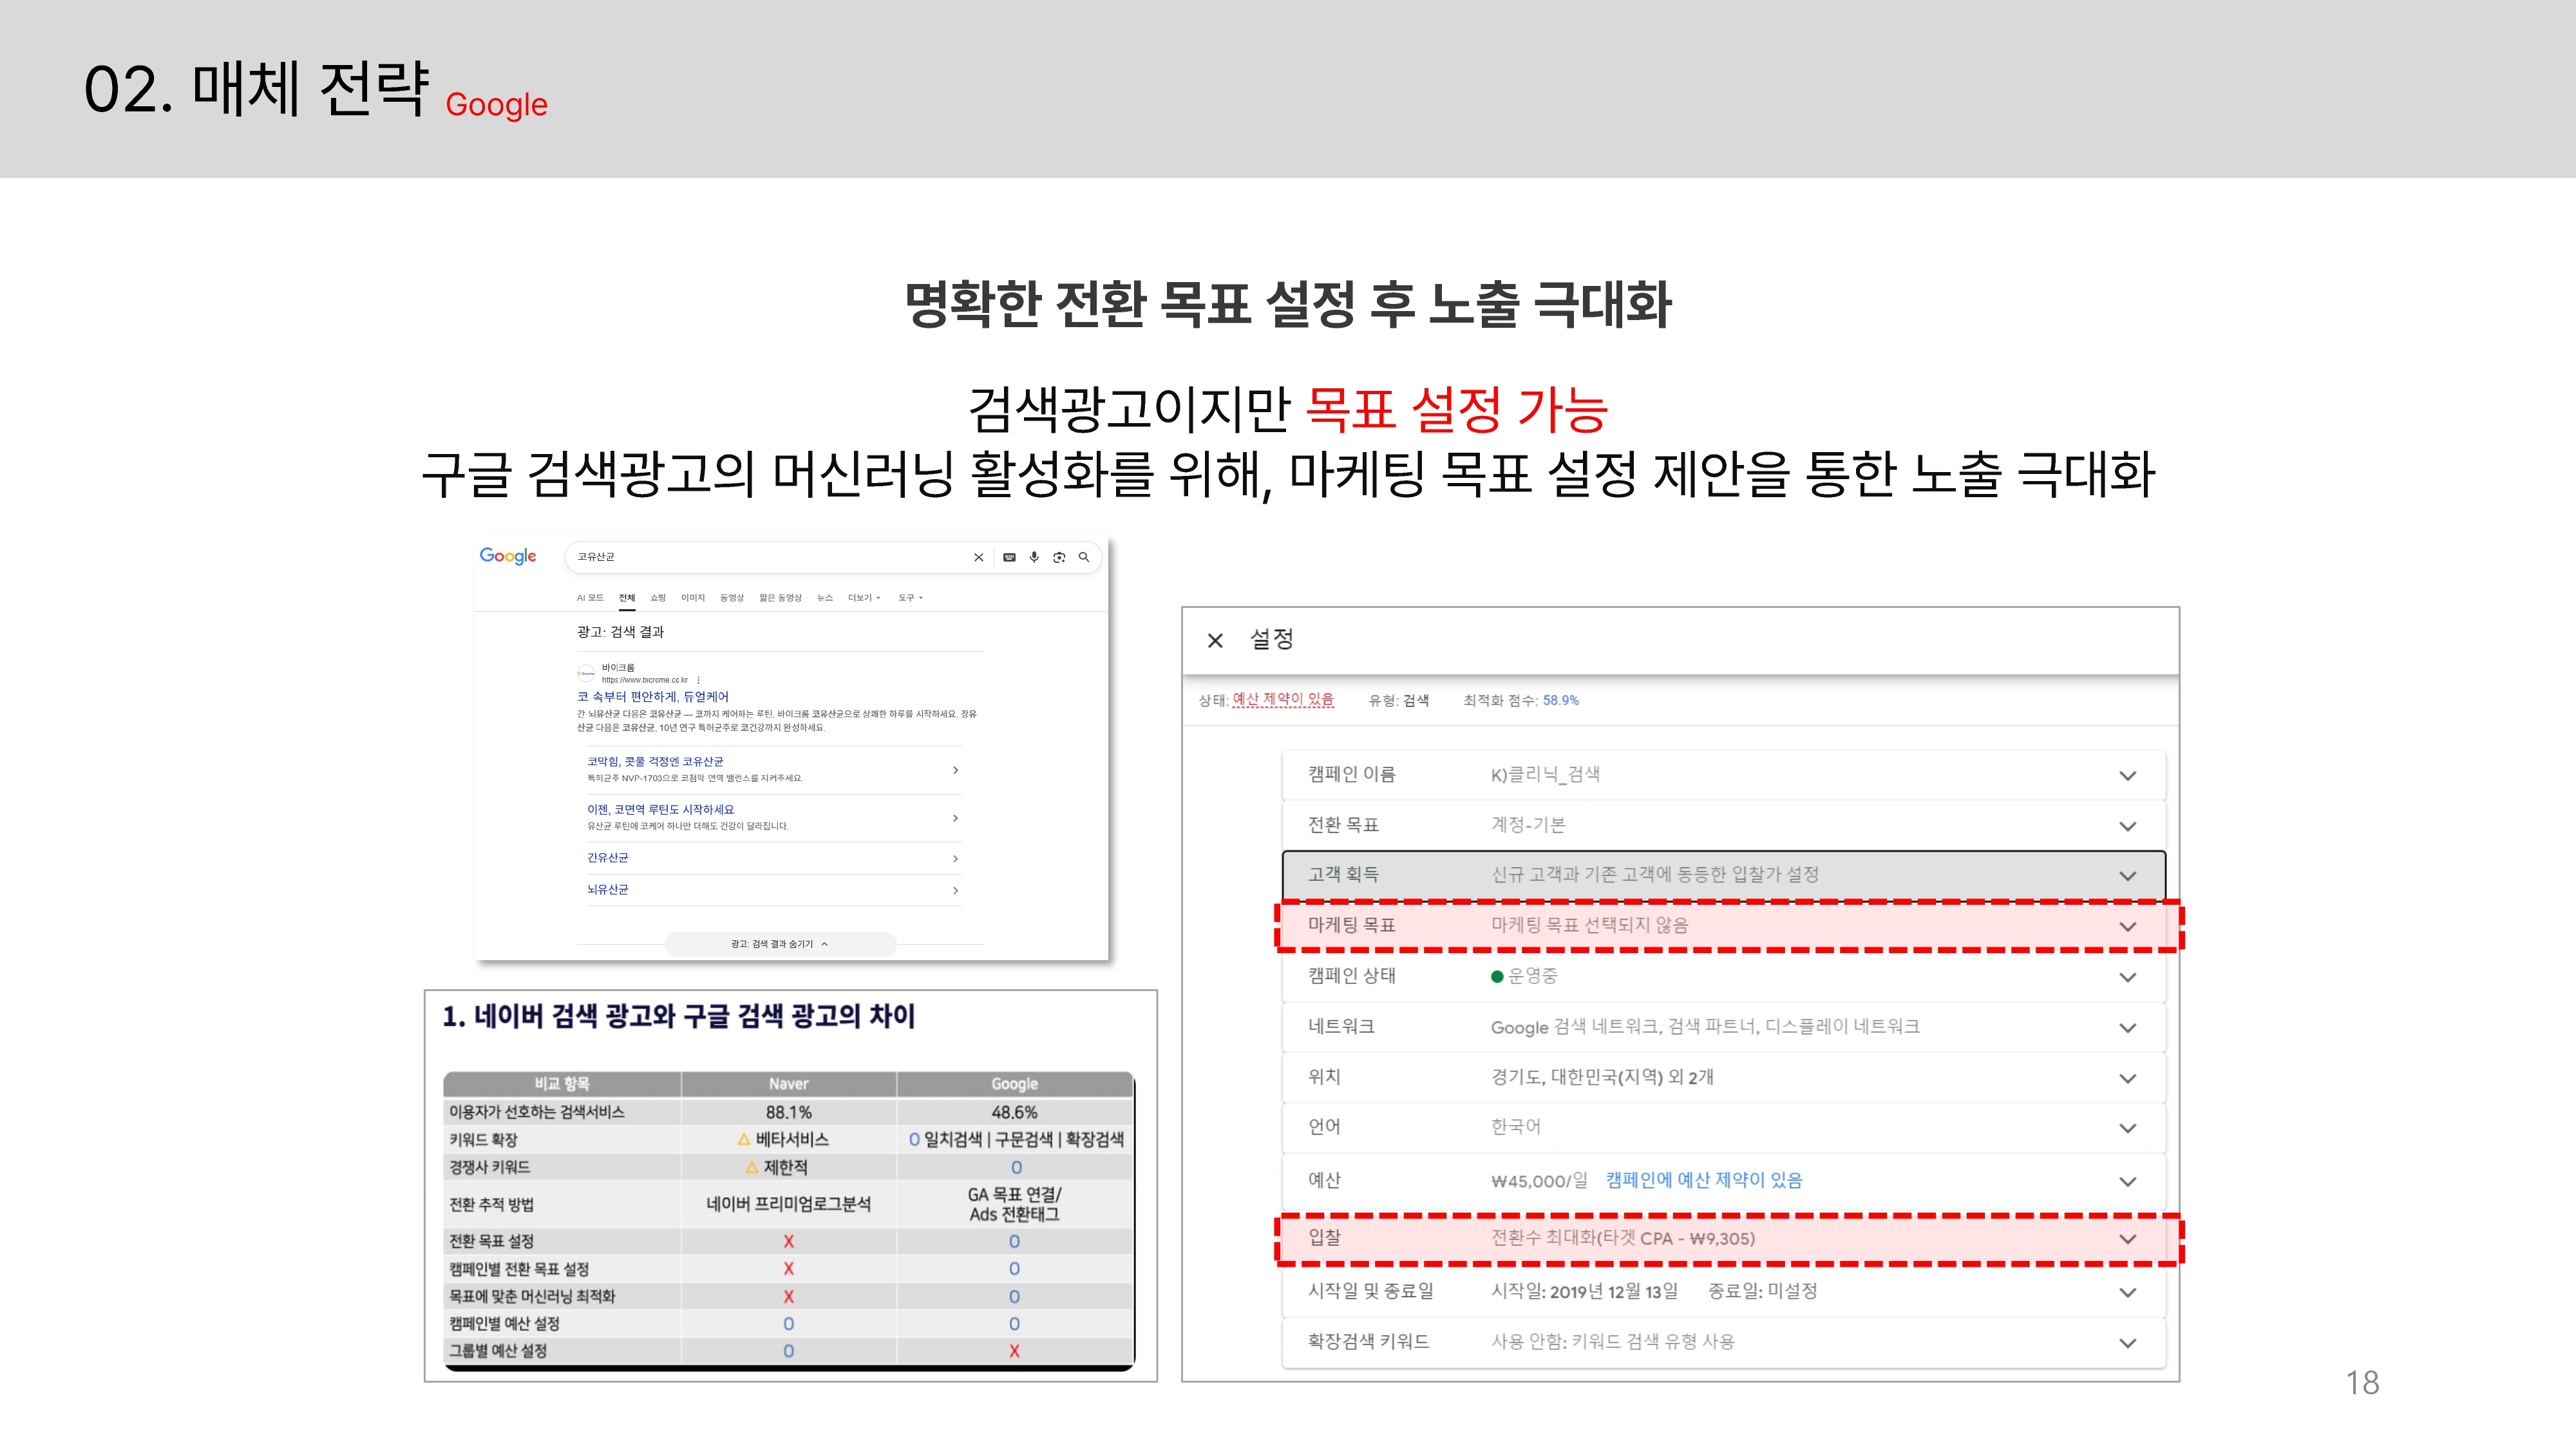Close the 설정 panel with X
Image resolution: width=2576 pixels, height=1449 pixels.
coord(1215,640)
